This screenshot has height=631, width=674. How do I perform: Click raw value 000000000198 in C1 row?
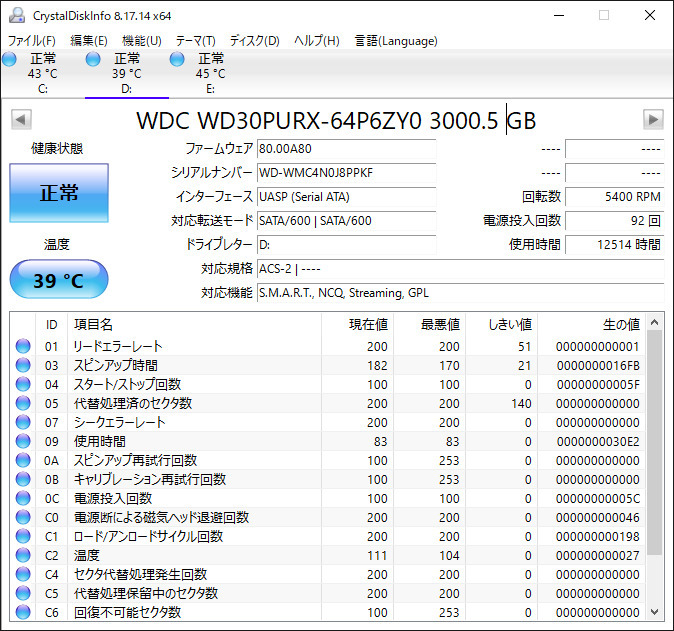tap(598, 537)
